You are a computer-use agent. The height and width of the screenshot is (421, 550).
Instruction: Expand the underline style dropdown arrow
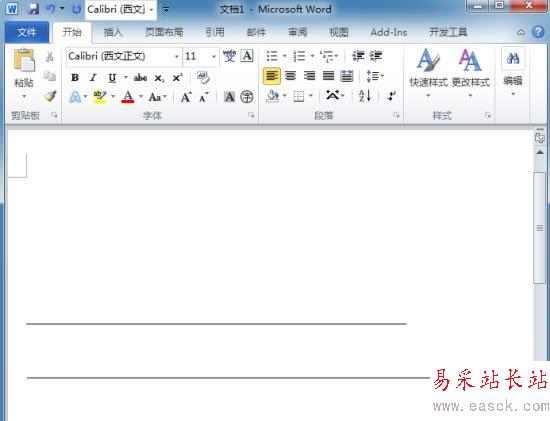(x=126, y=77)
